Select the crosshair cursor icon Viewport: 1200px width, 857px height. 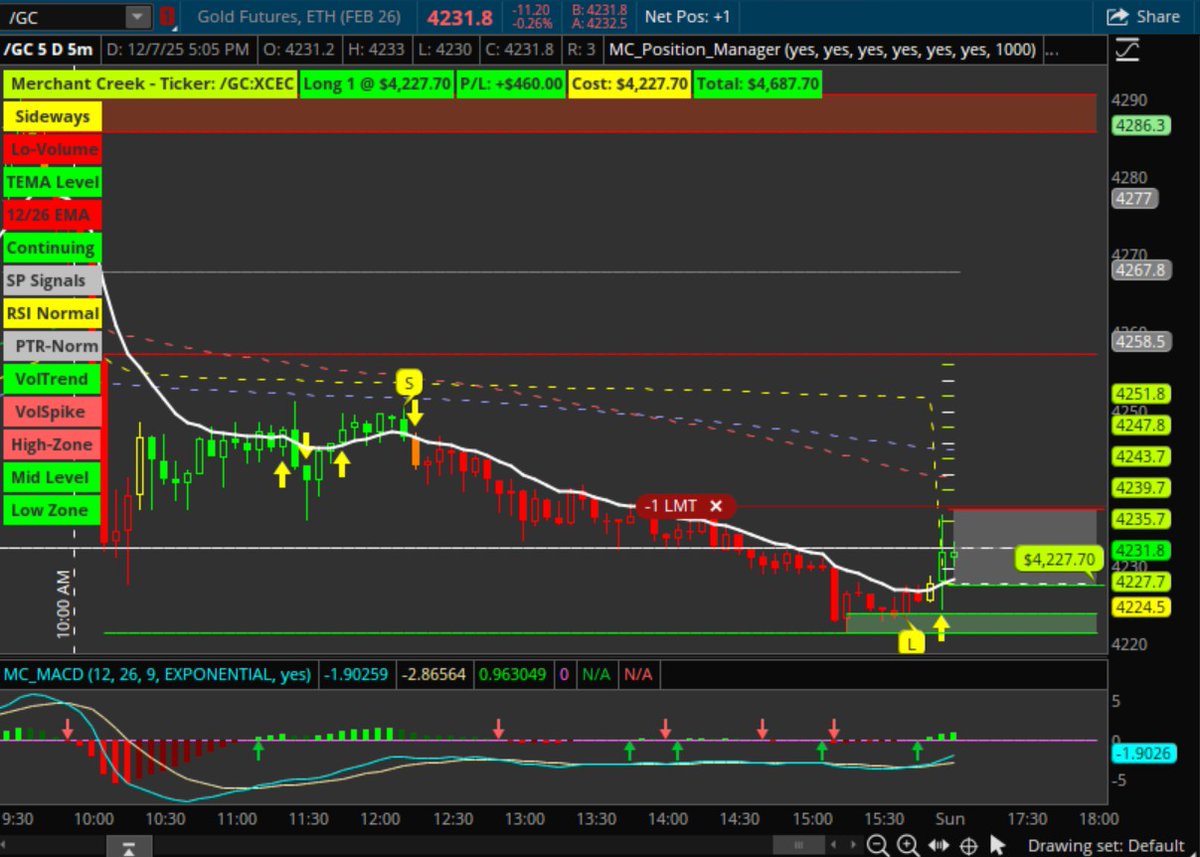[x=968, y=845]
